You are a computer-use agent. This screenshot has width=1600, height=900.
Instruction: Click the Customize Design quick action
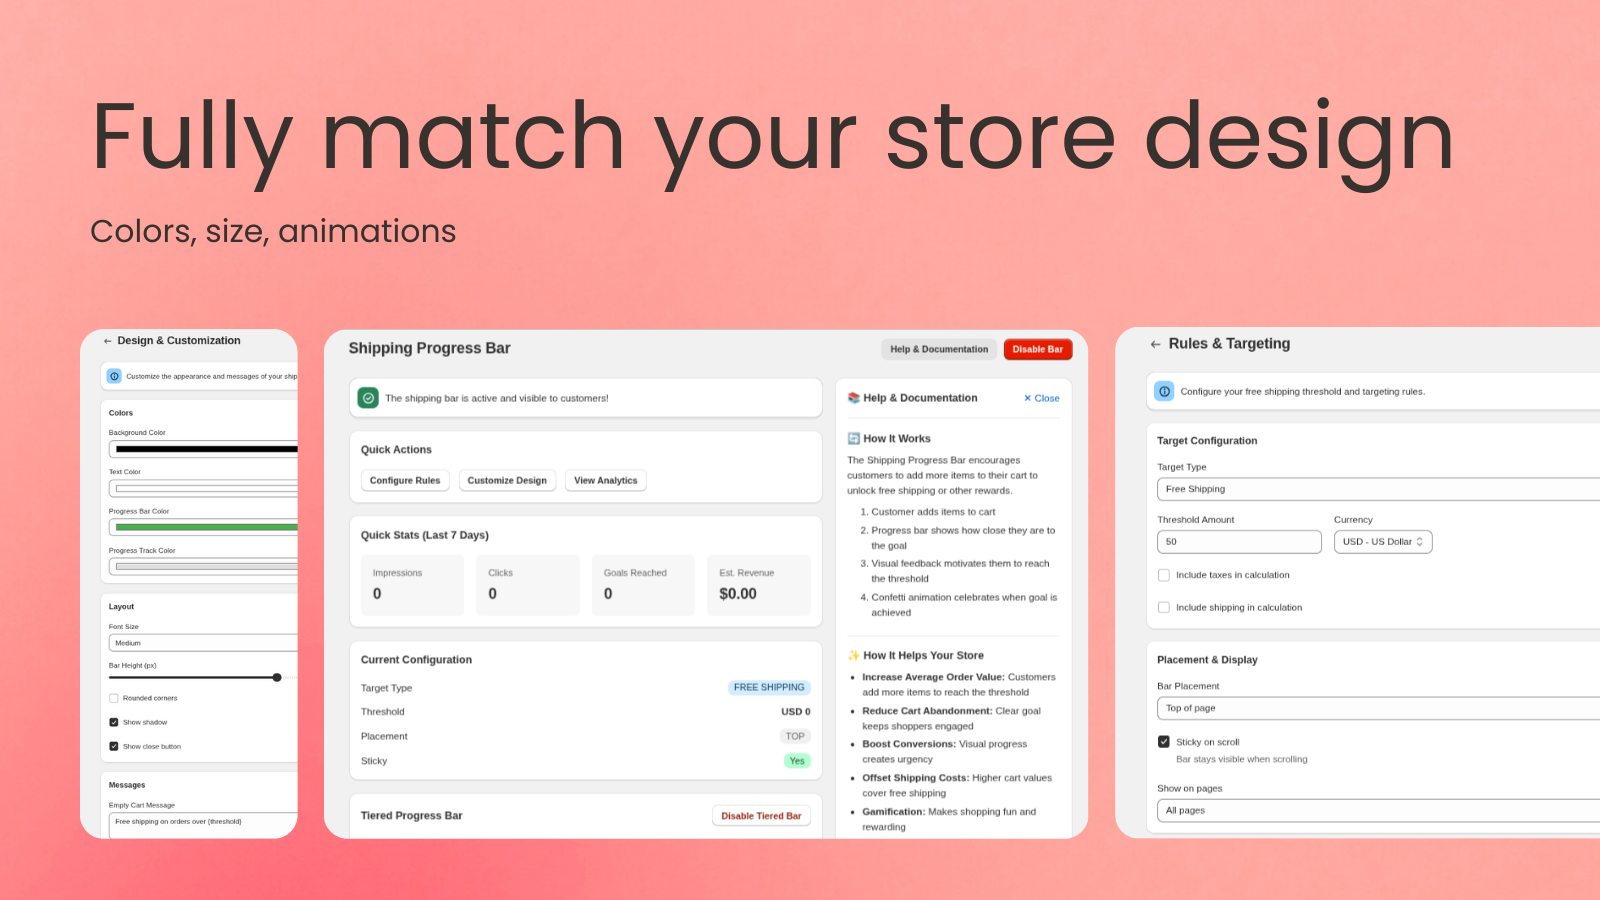point(507,480)
